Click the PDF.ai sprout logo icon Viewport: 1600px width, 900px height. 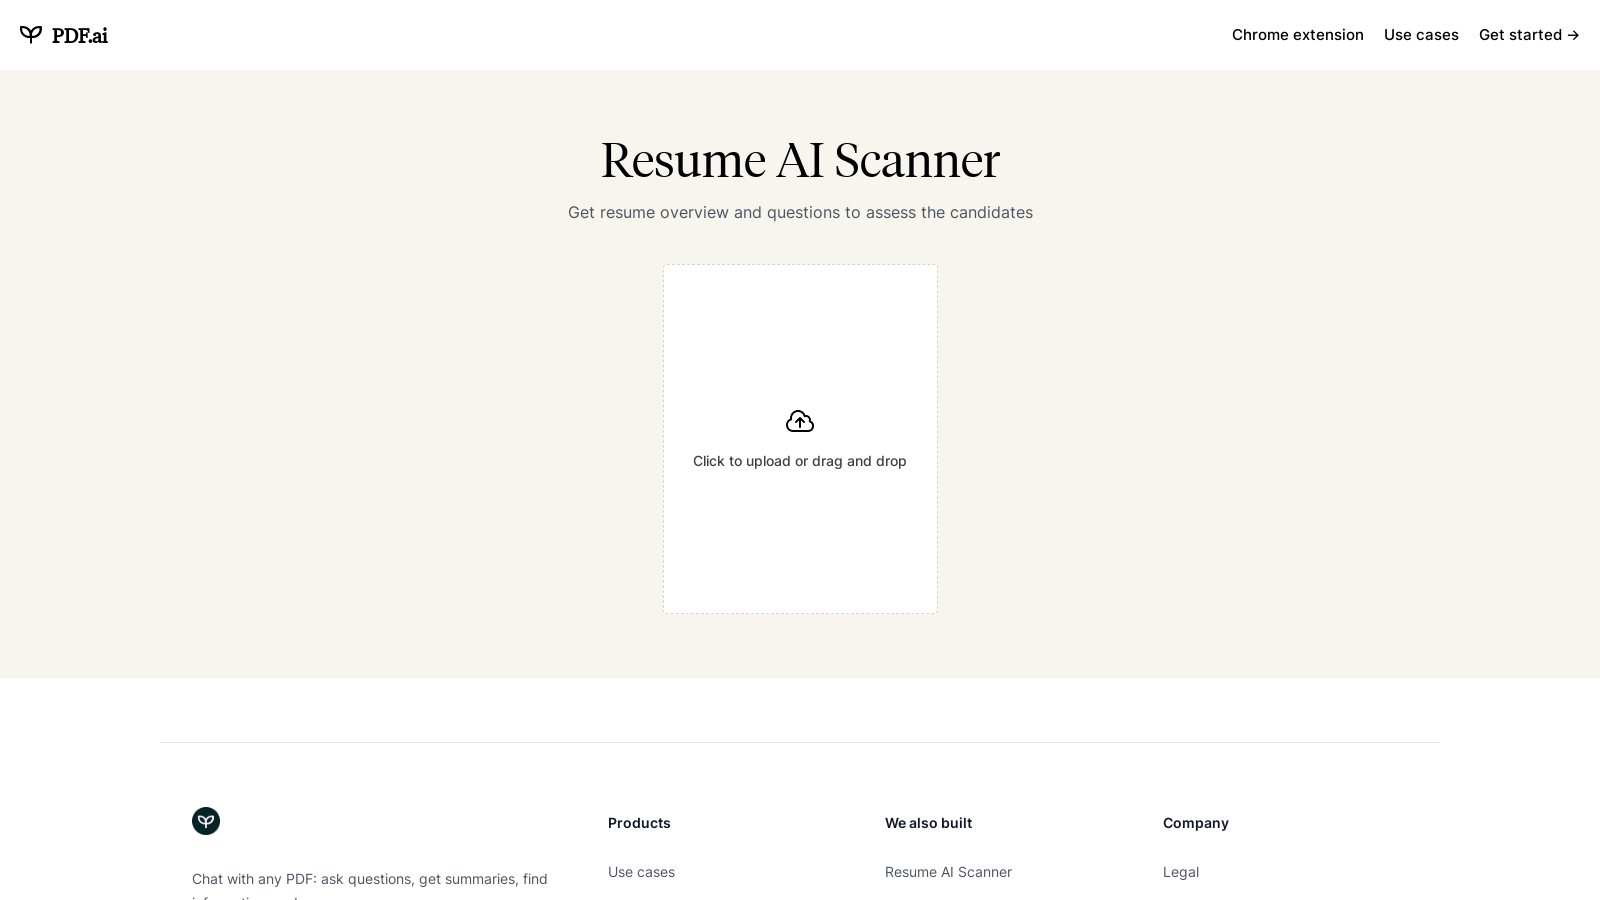(x=31, y=35)
